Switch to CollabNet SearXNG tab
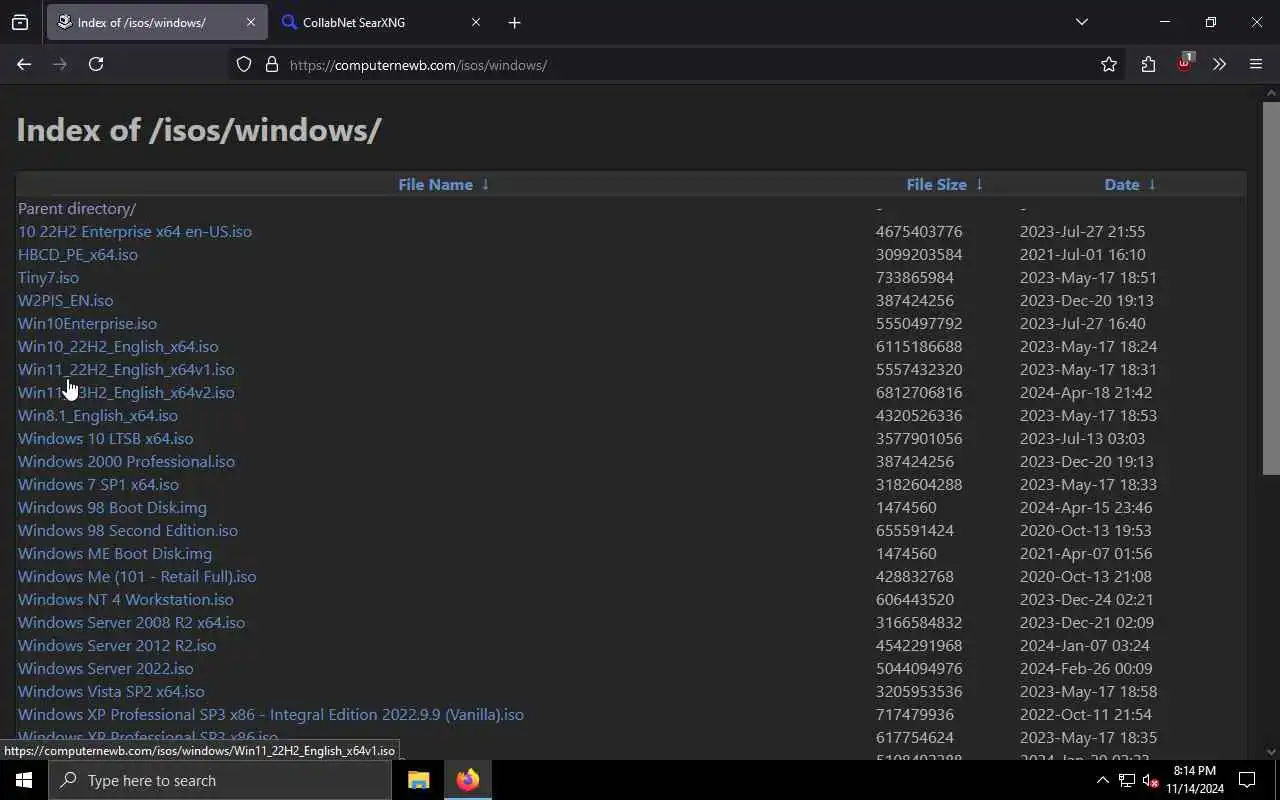 [383, 22]
